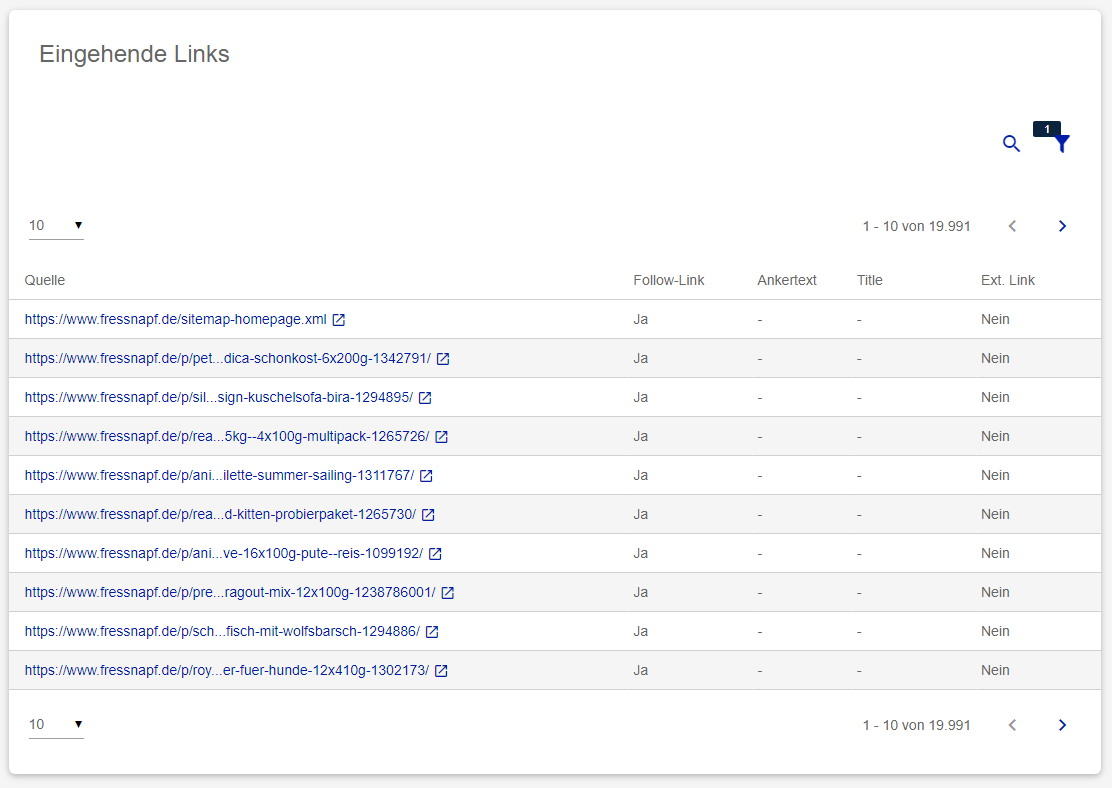Go to previous page at top

coord(1013,226)
